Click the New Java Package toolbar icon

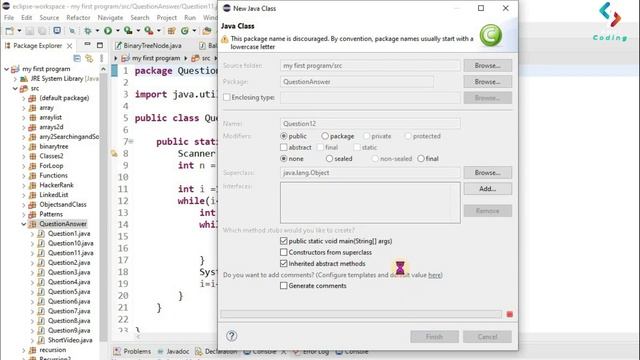pyautogui.click(x=171, y=31)
